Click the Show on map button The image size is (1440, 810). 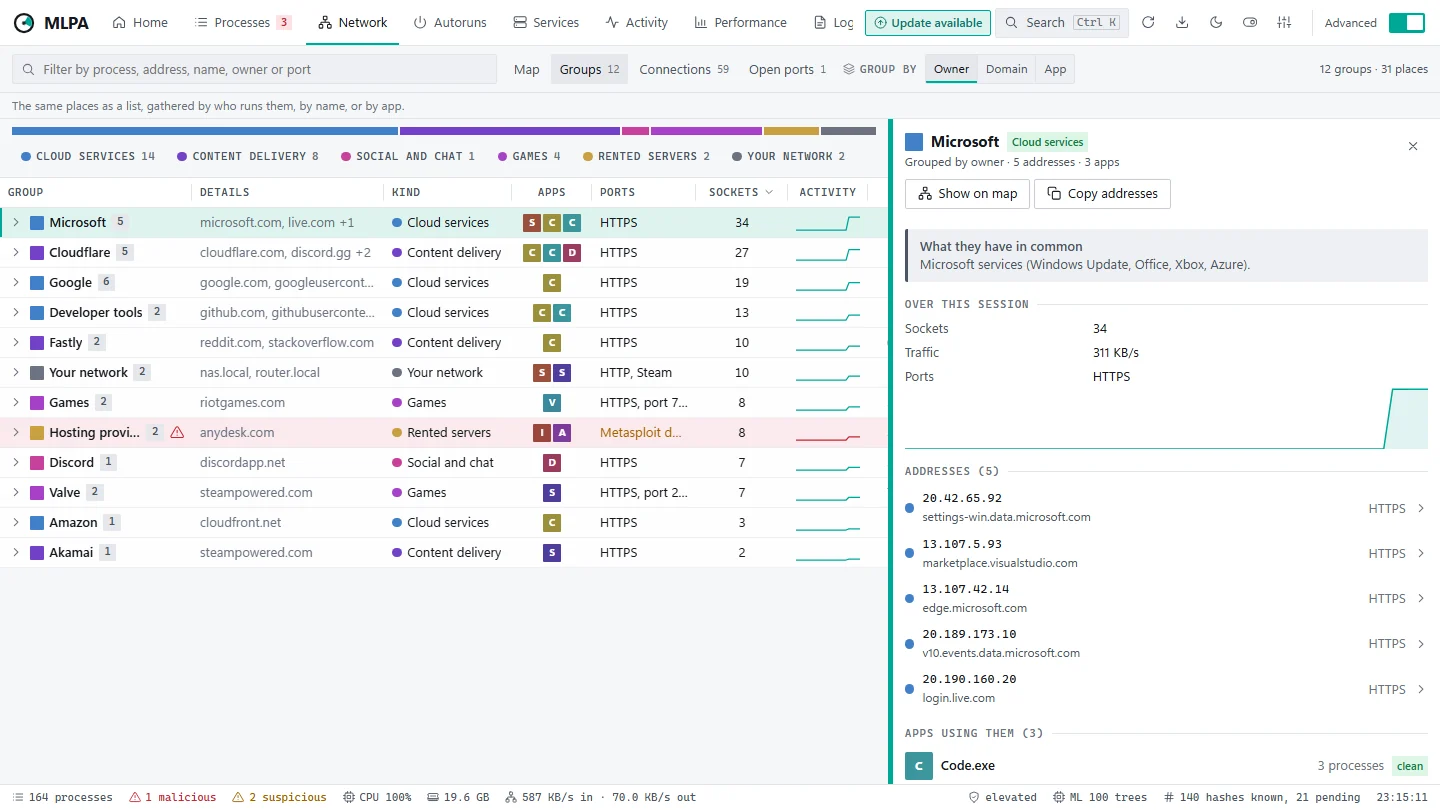pyautogui.click(x=967, y=193)
